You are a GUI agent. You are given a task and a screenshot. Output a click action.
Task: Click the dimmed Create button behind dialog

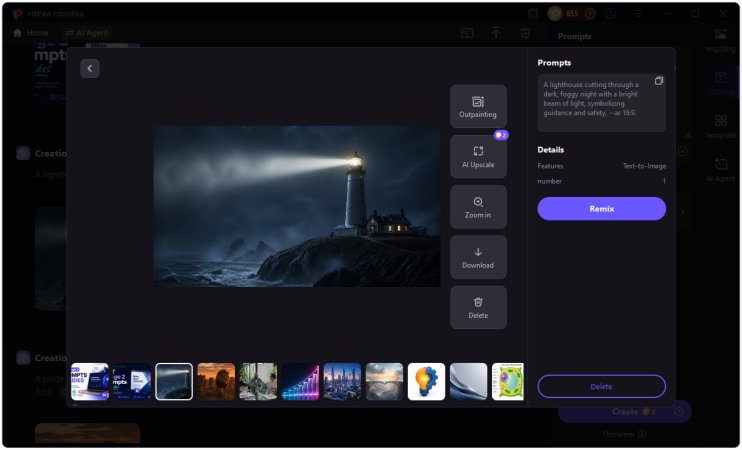(x=625, y=412)
